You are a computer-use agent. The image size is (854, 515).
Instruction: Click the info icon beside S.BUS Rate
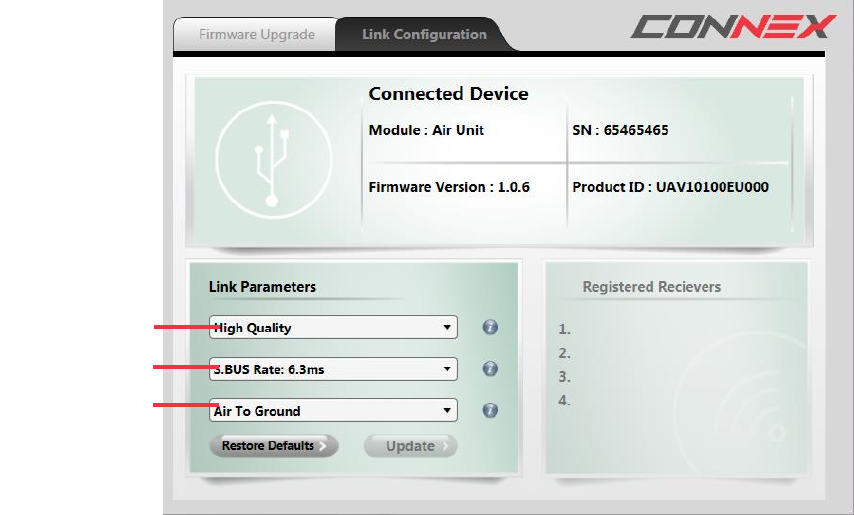490,369
